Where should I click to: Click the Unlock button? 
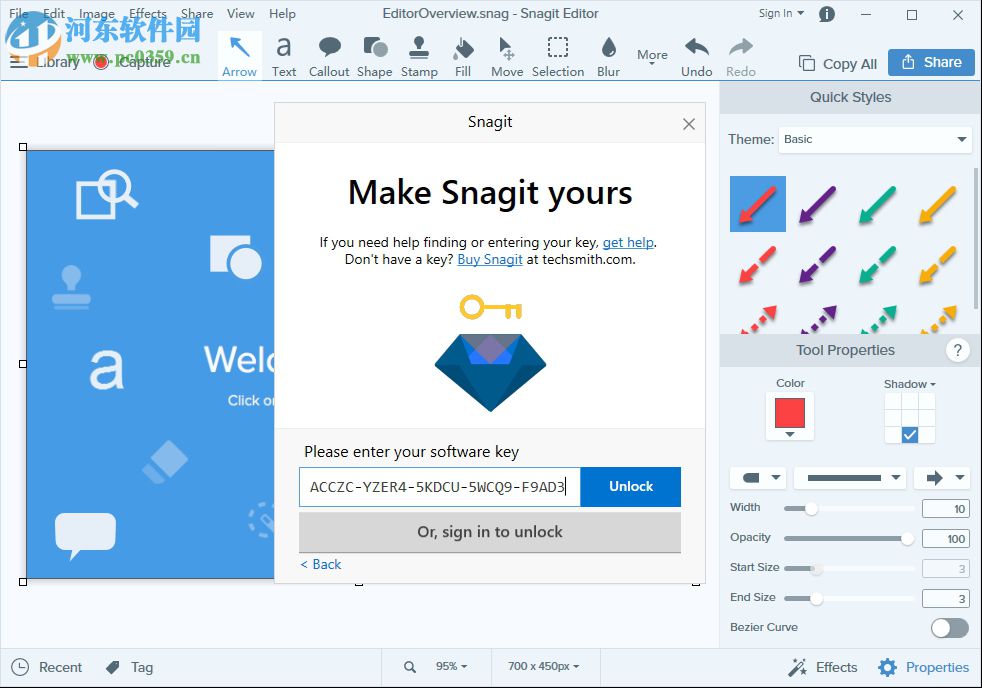click(x=630, y=486)
